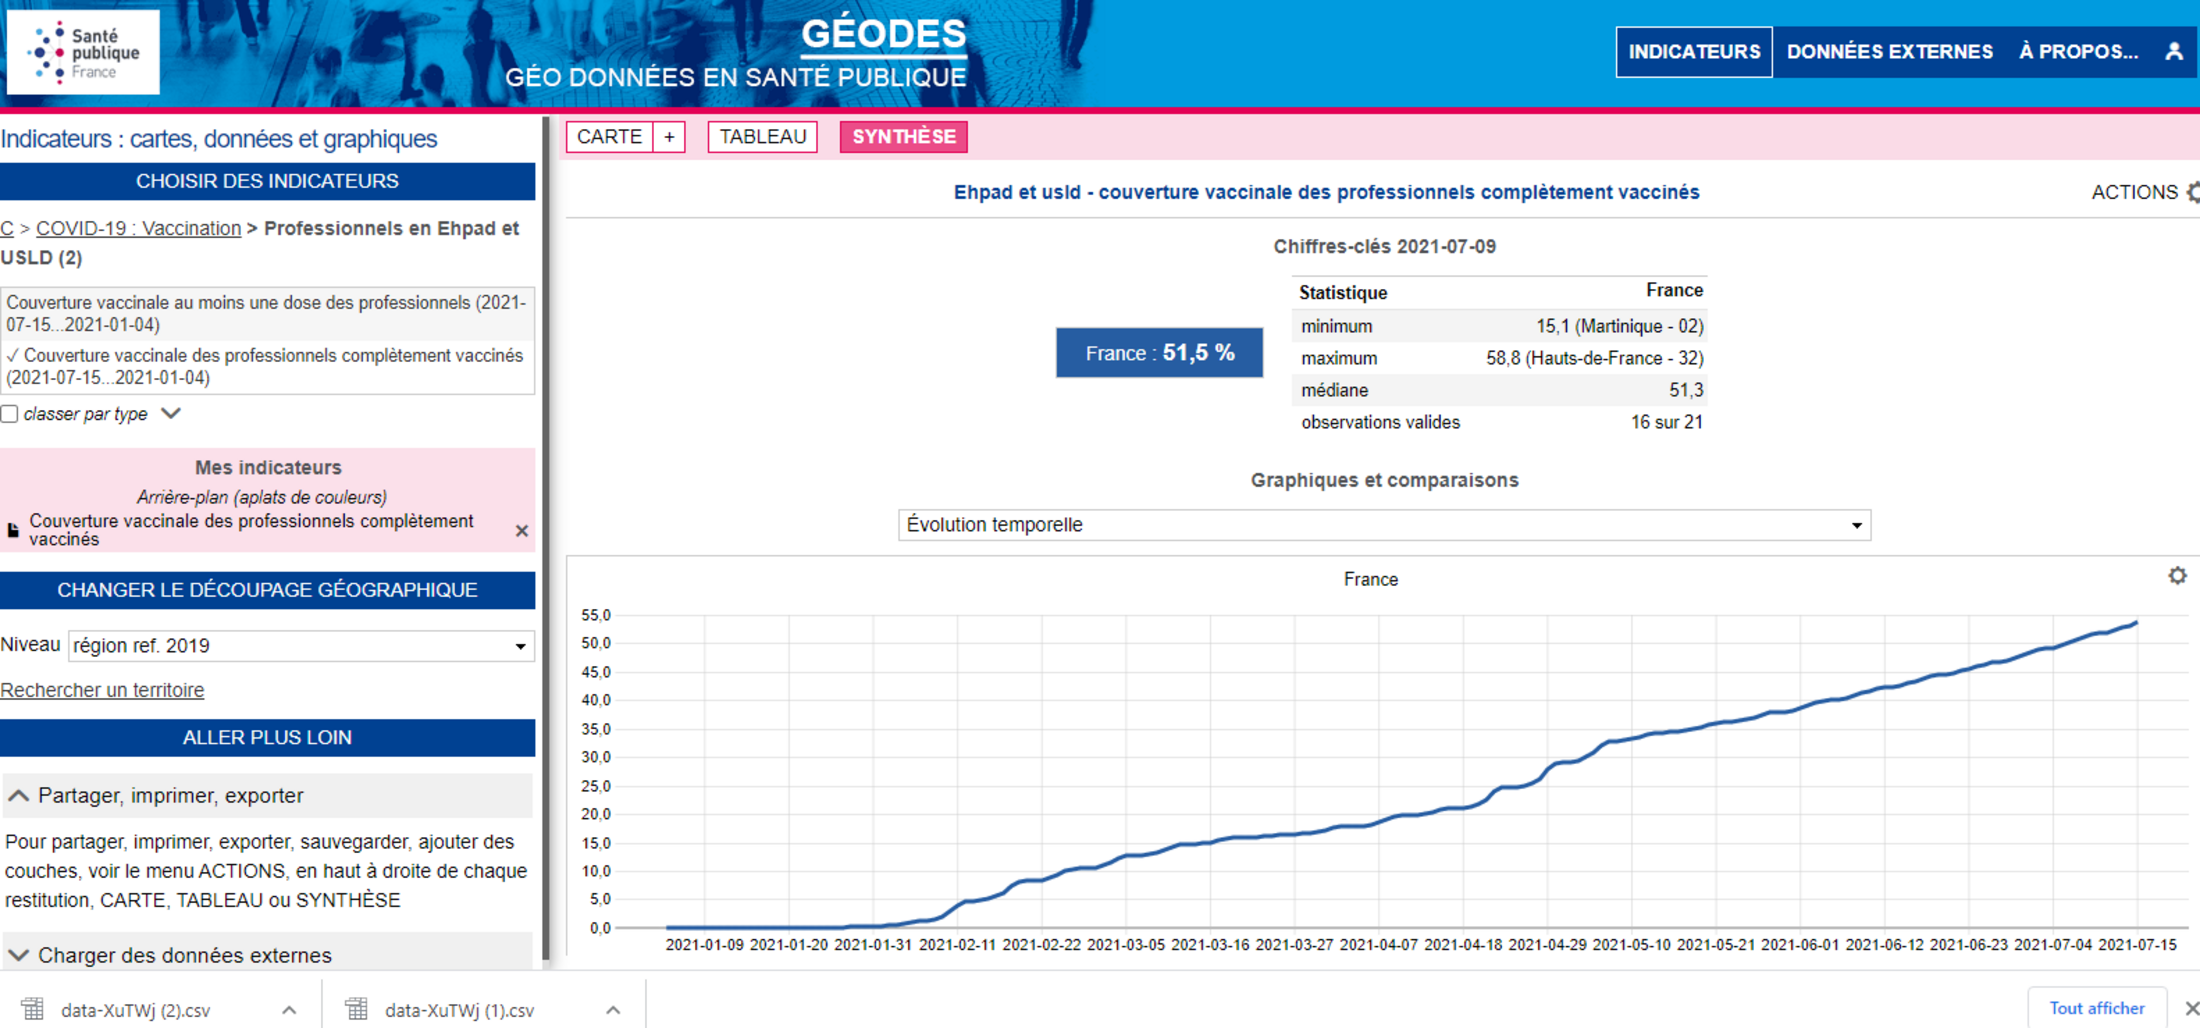The width and height of the screenshot is (2200, 1028).
Task: Add a map with the plus button
Action: click(x=669, y=137)
